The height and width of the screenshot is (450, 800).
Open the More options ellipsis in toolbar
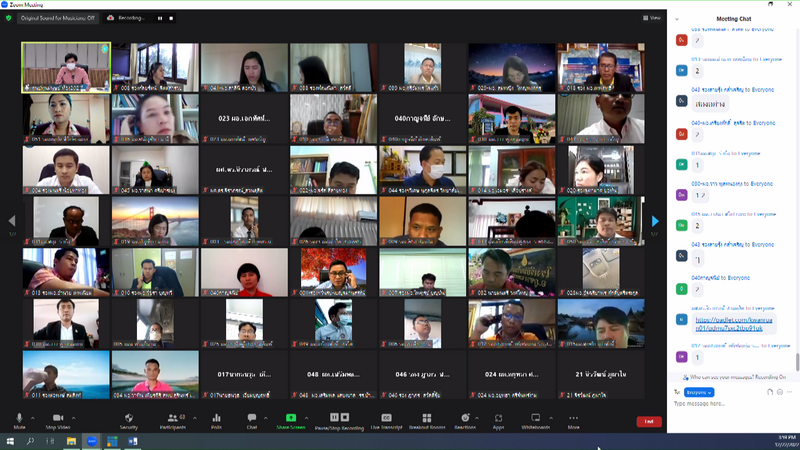point(573,420)
